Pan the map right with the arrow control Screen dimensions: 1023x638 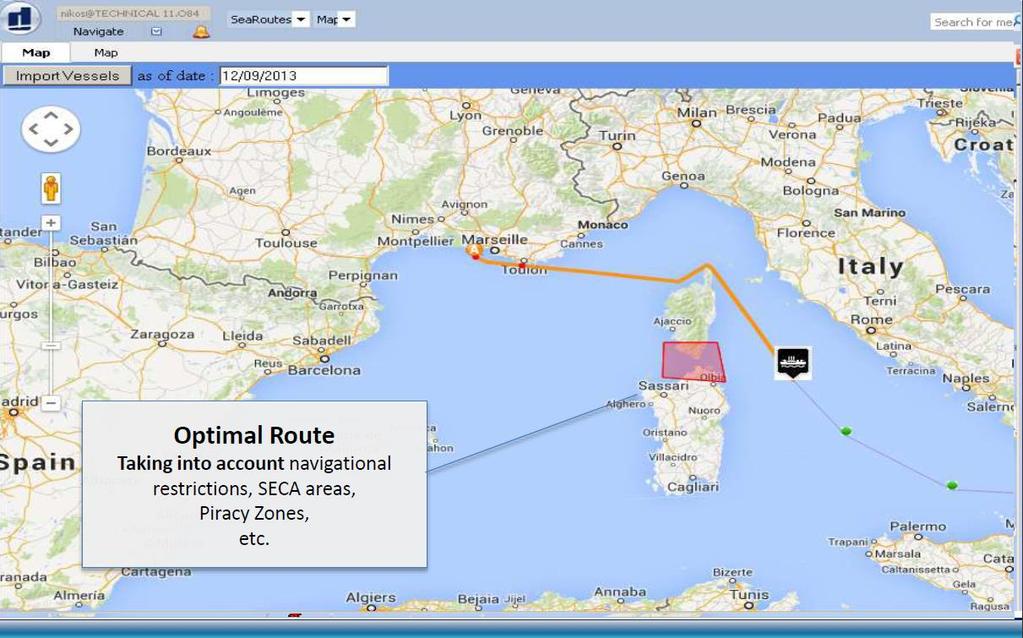pos(69,129)
